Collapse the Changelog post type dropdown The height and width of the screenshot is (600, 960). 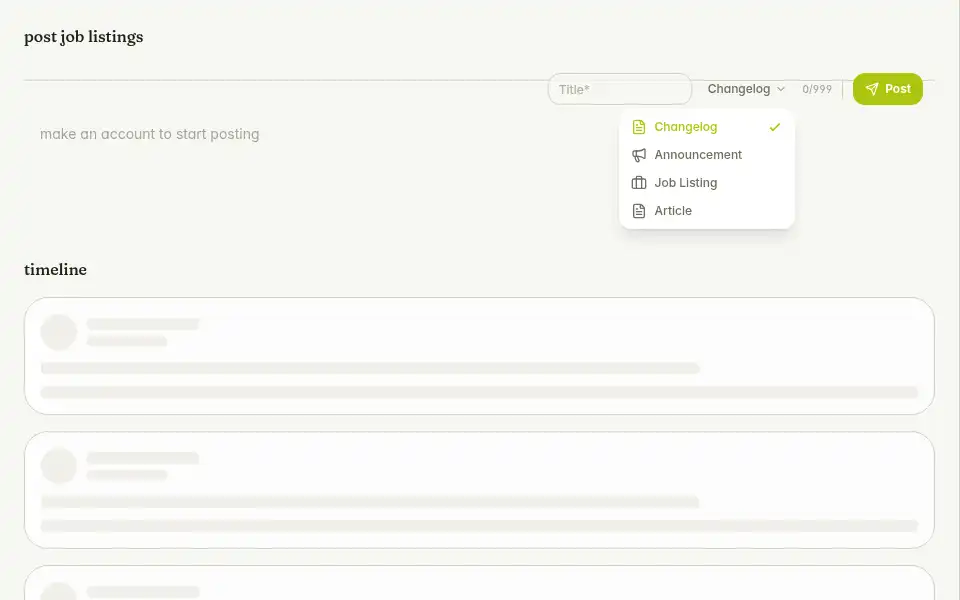[x=746, y=89]
